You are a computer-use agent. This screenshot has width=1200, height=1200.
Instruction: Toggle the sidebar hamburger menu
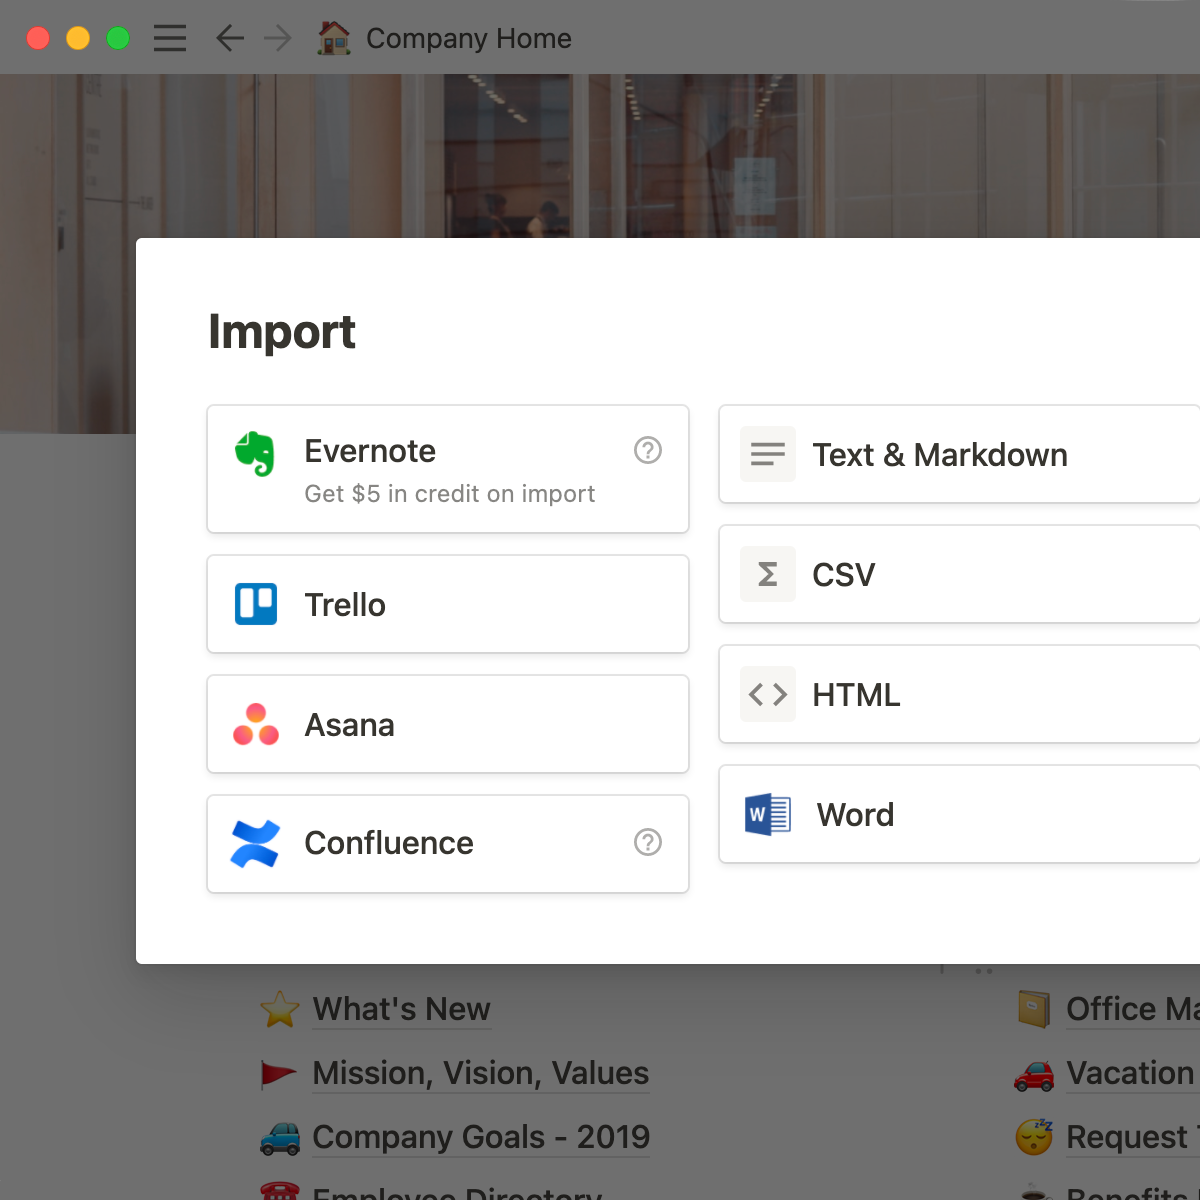[170, 38]
